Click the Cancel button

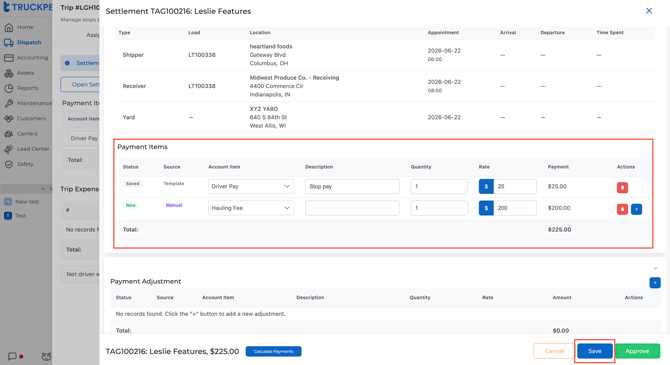click(x=554, y=351)
